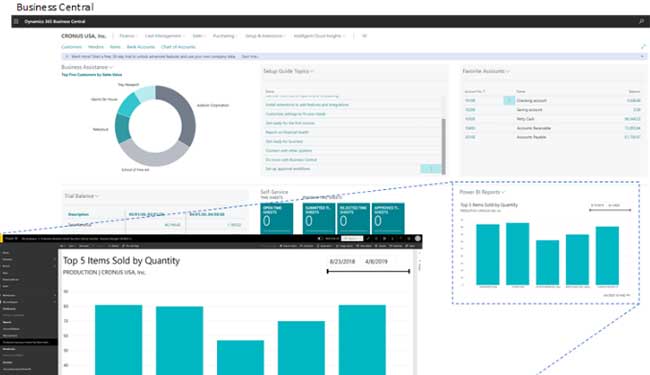Click the Dynamics 365 Business Central title
Image resolution: width=650 pixels, height=375 pixels.
point(55,22)
